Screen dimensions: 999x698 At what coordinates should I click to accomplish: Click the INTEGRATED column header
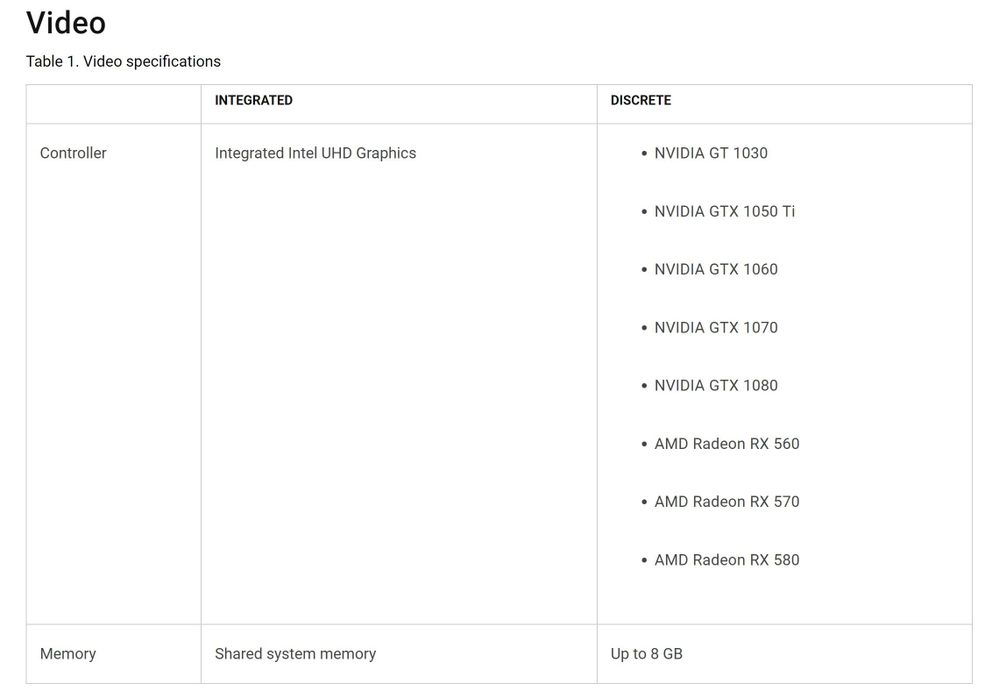click(254, 101)
